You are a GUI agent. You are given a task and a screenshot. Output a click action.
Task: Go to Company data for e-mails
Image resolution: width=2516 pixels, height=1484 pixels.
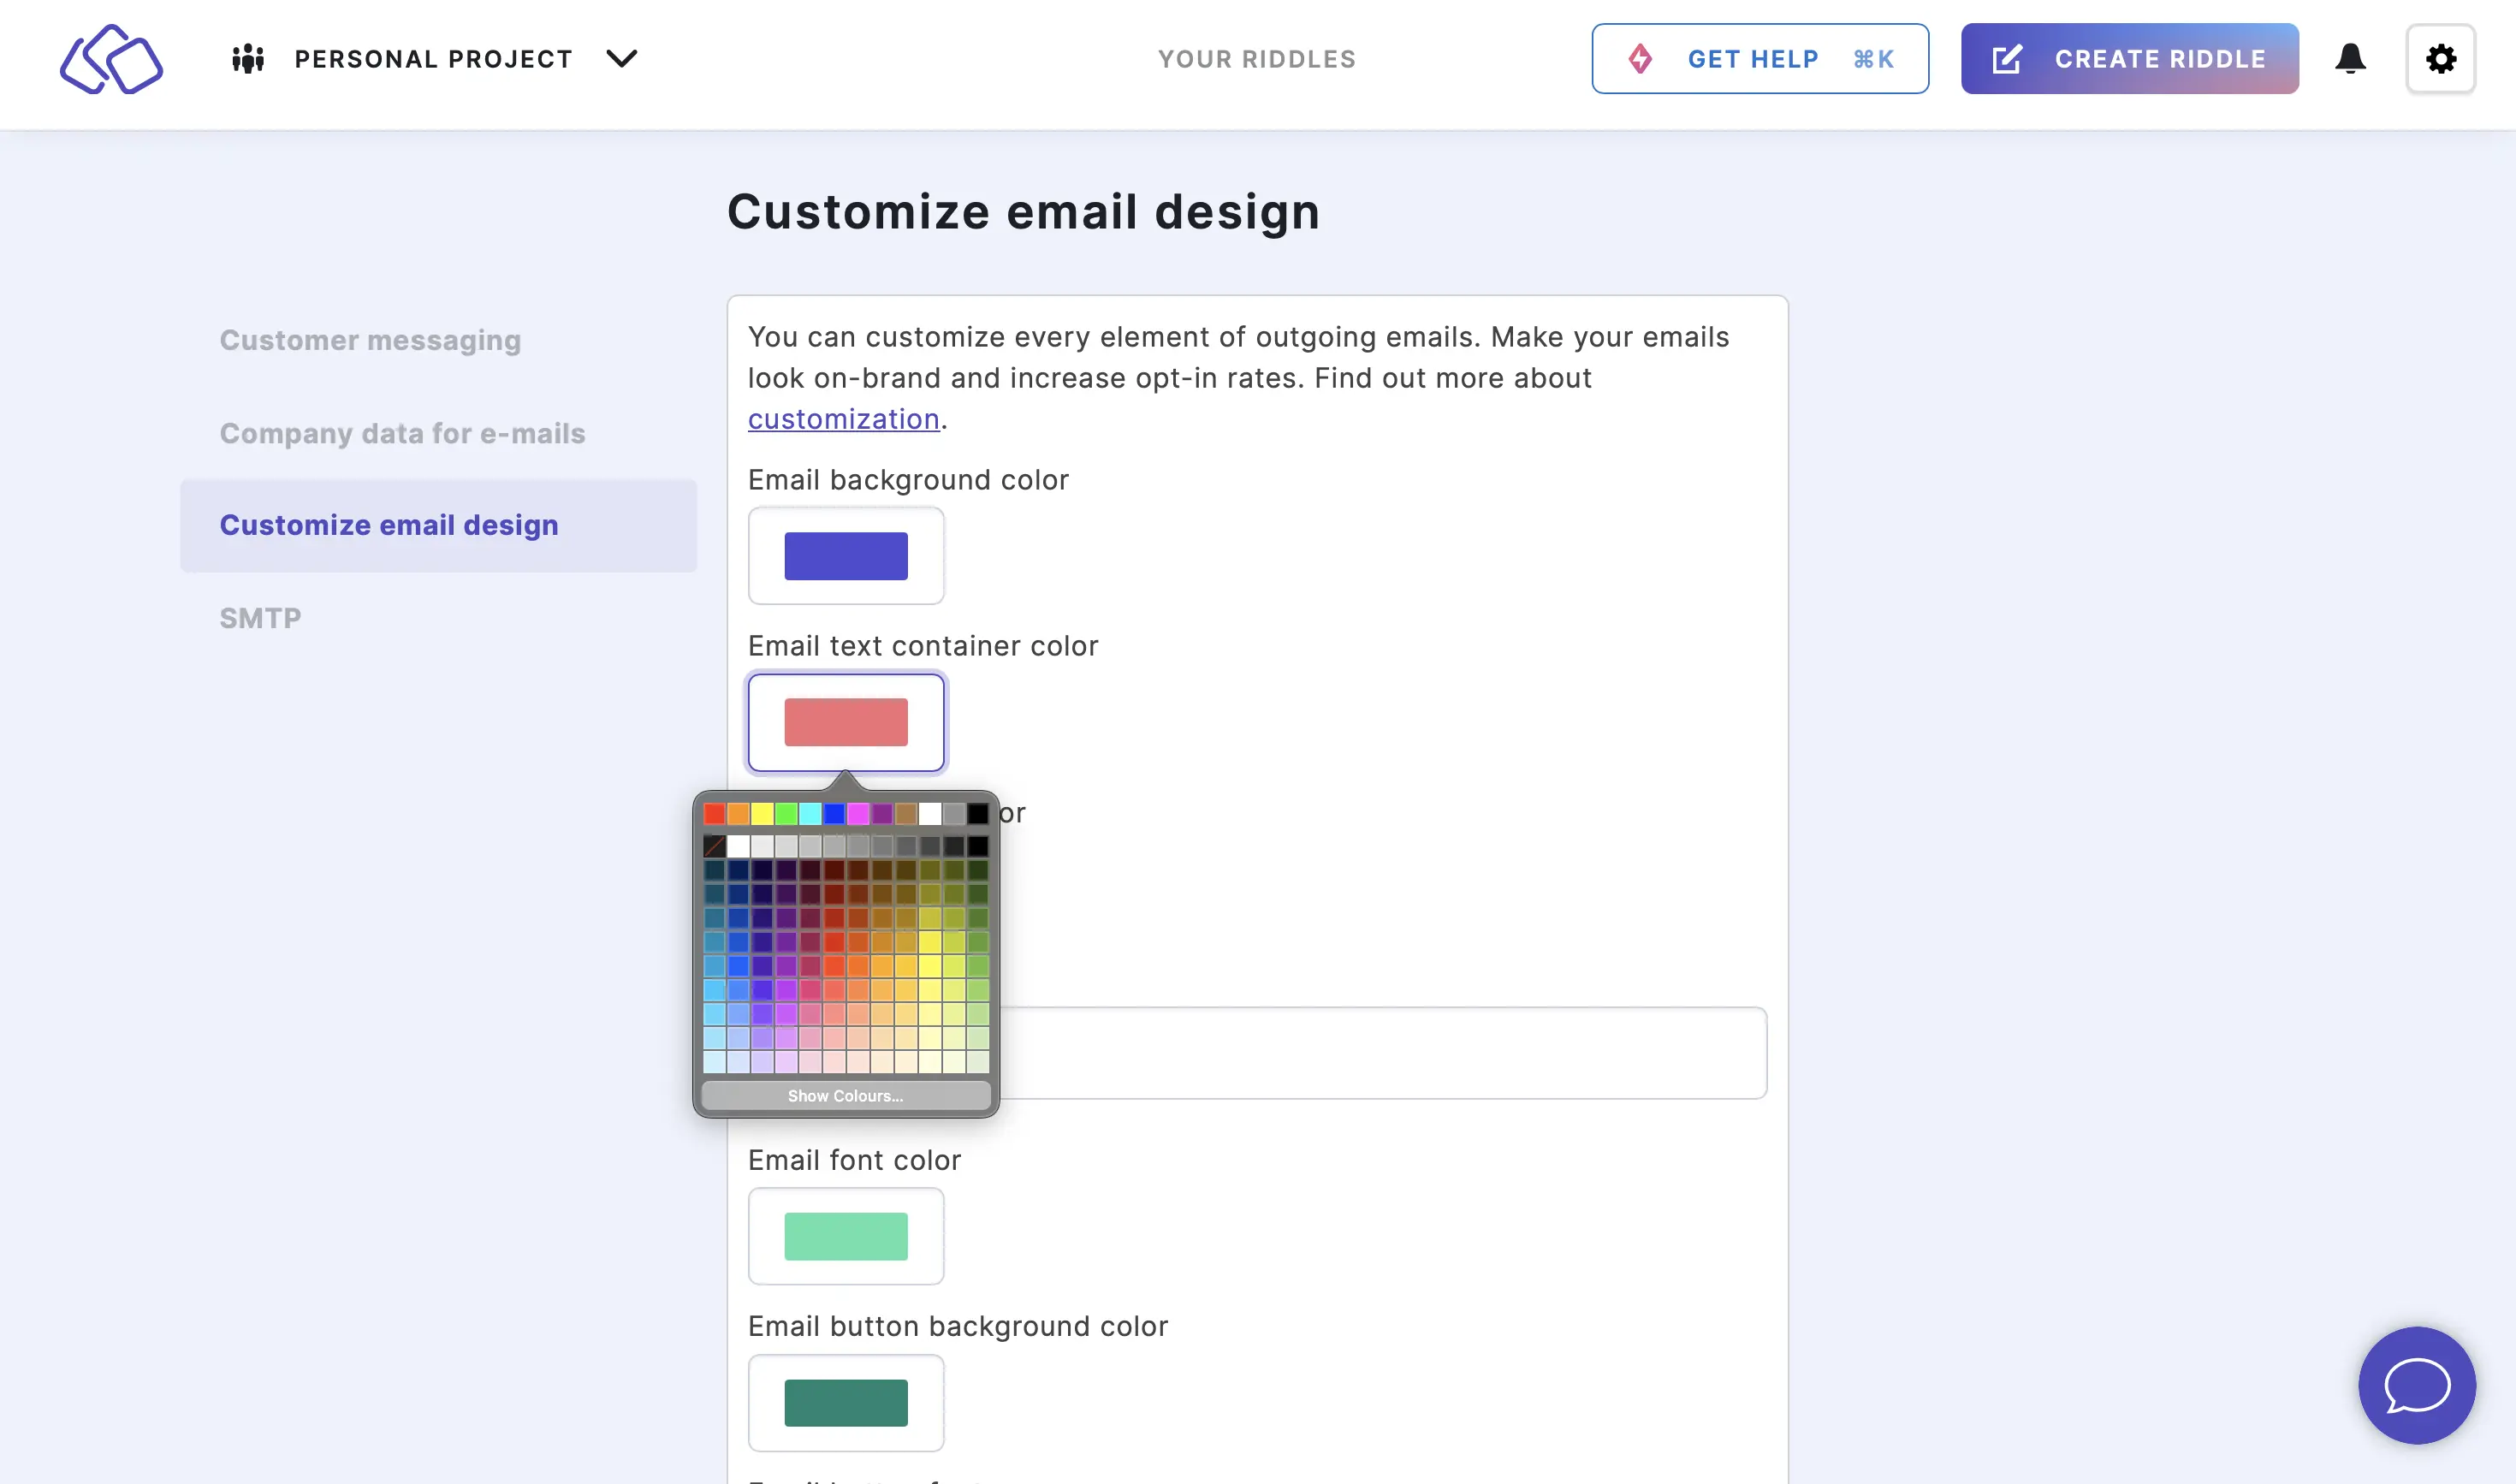point(402,433)
